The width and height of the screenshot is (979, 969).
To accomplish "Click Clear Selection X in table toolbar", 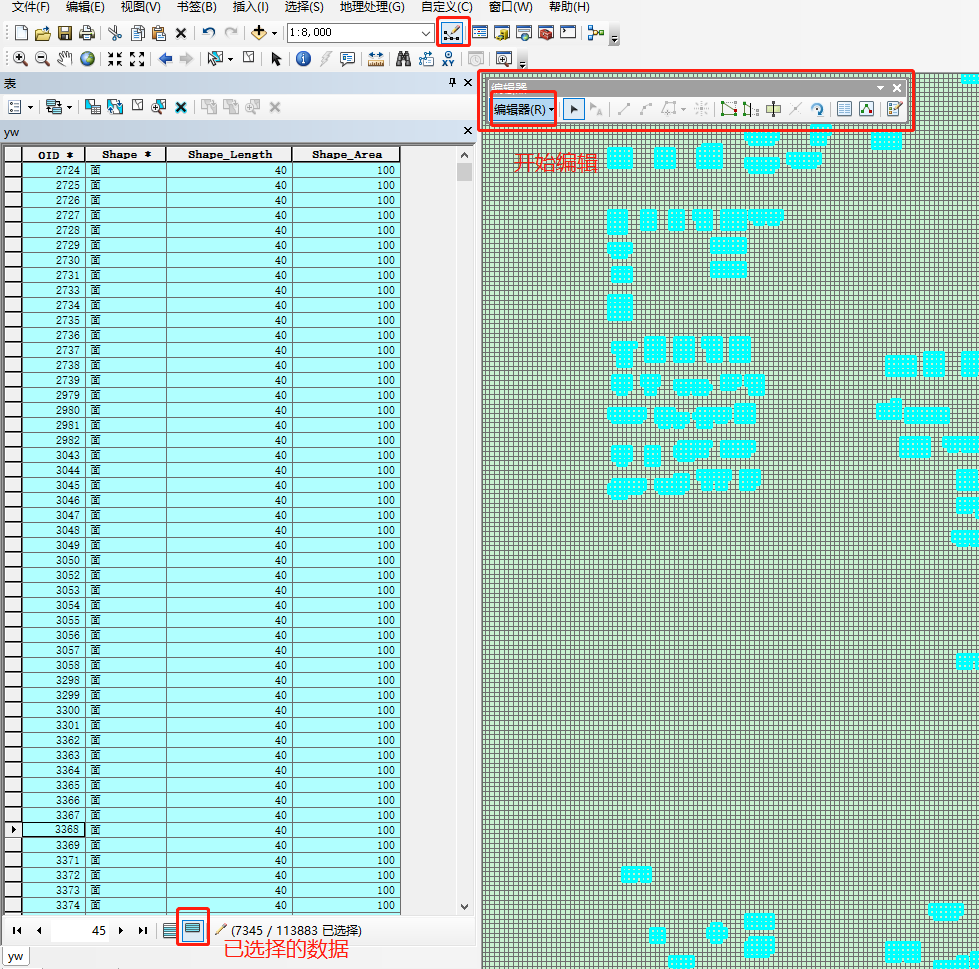I will pyautogui.click(x=181, y=107).
